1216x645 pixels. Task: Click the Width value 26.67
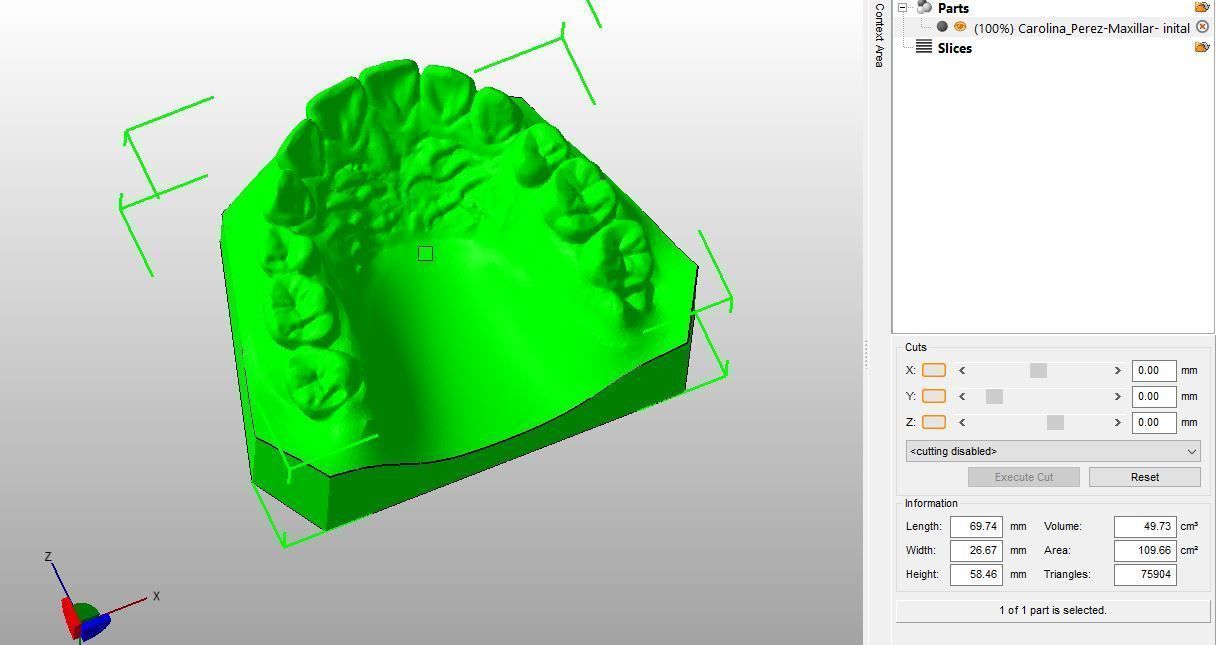tap(976, 550)
